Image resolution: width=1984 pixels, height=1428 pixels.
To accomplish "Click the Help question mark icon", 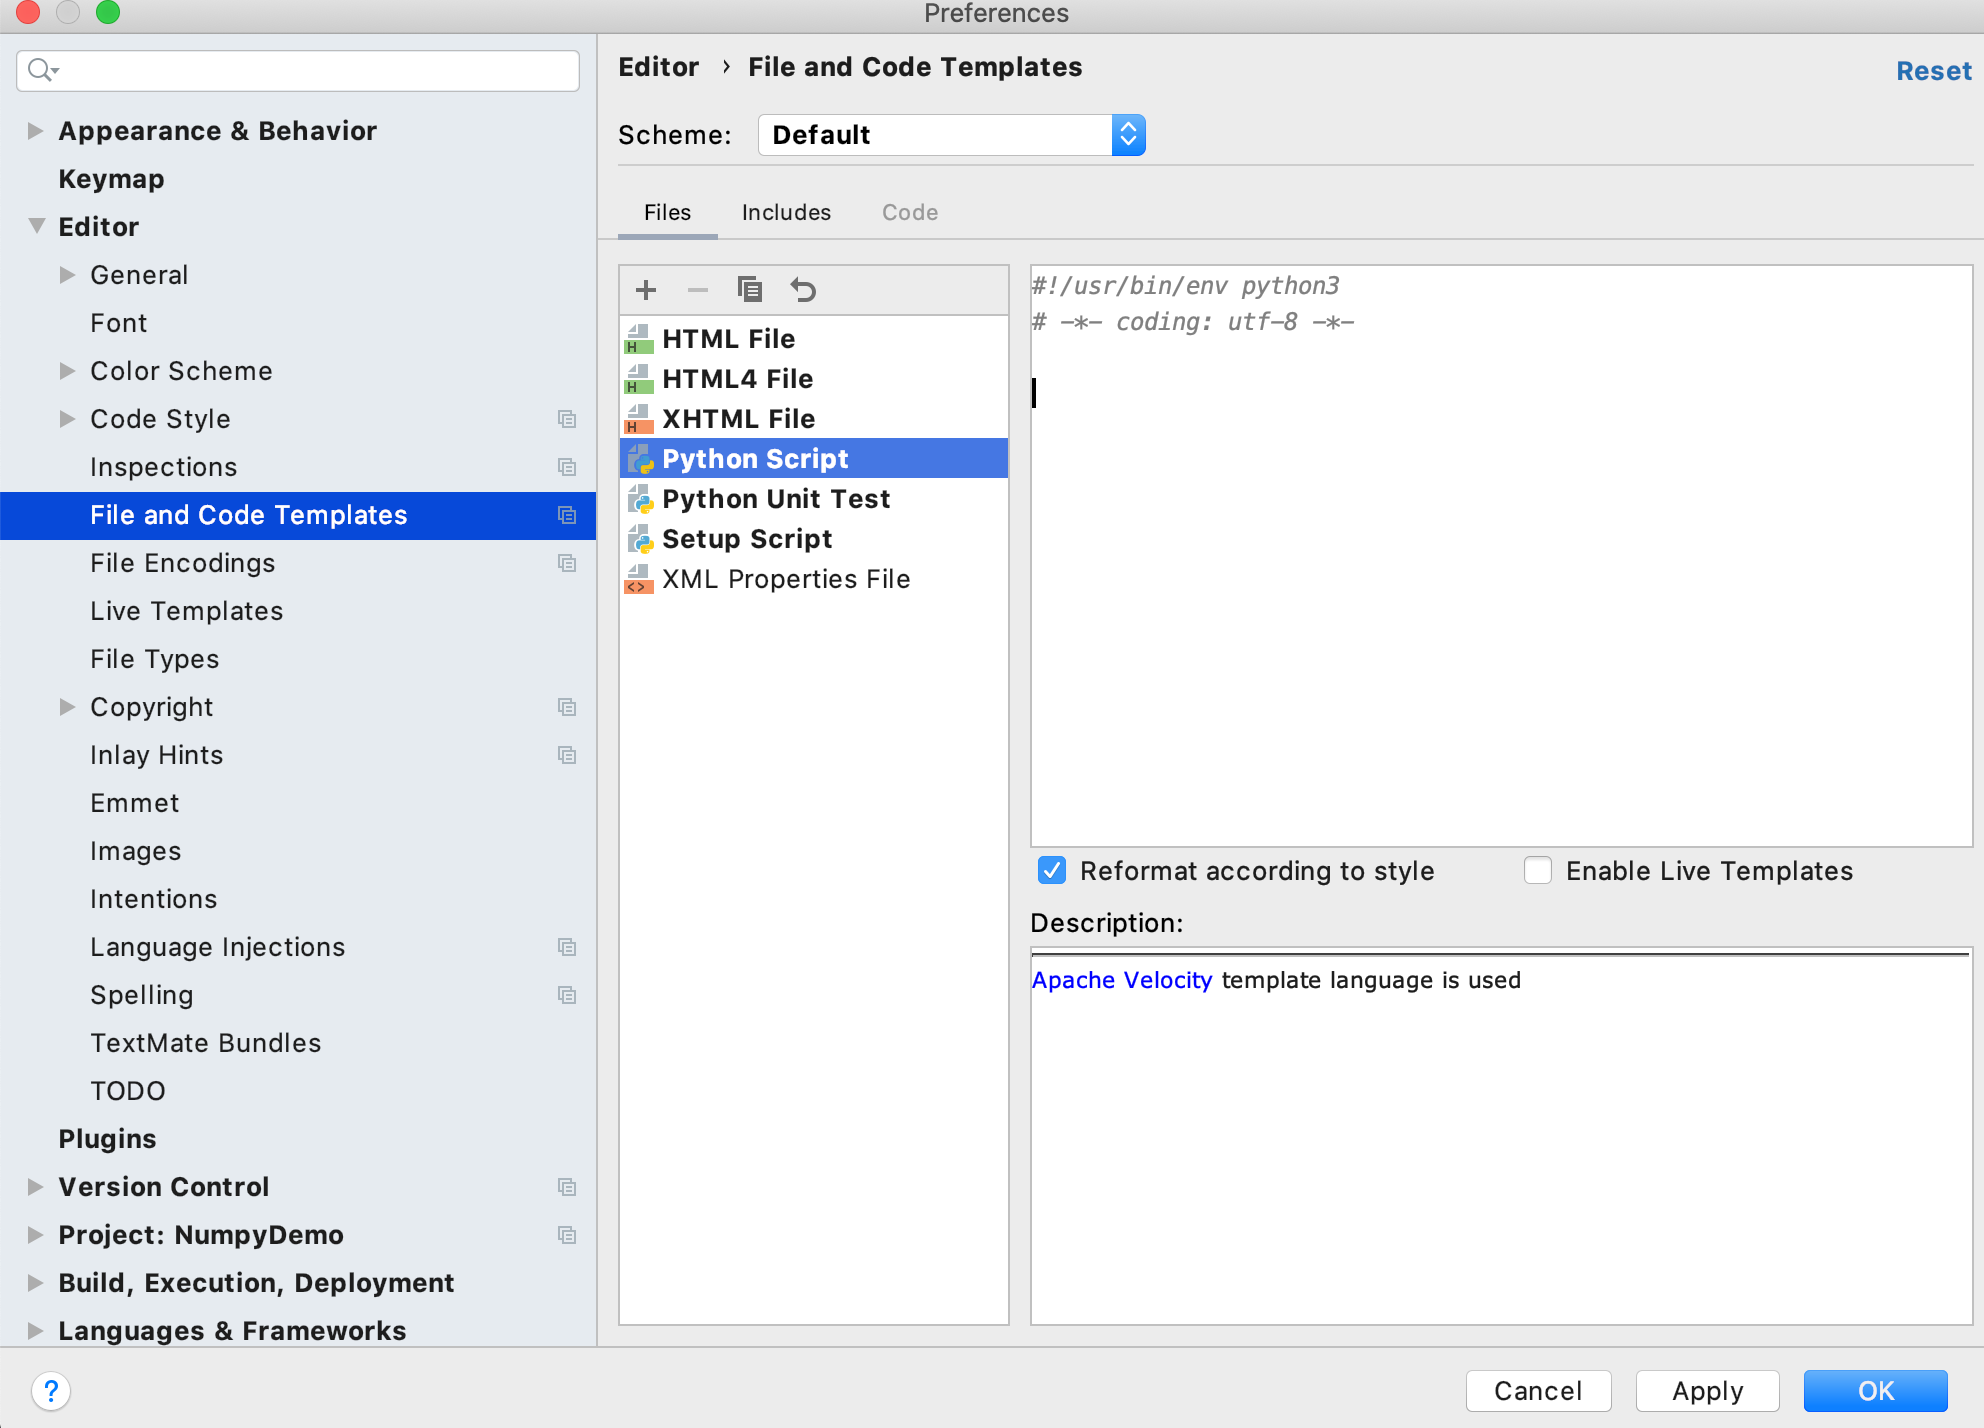I will (x=51, y=1390).
